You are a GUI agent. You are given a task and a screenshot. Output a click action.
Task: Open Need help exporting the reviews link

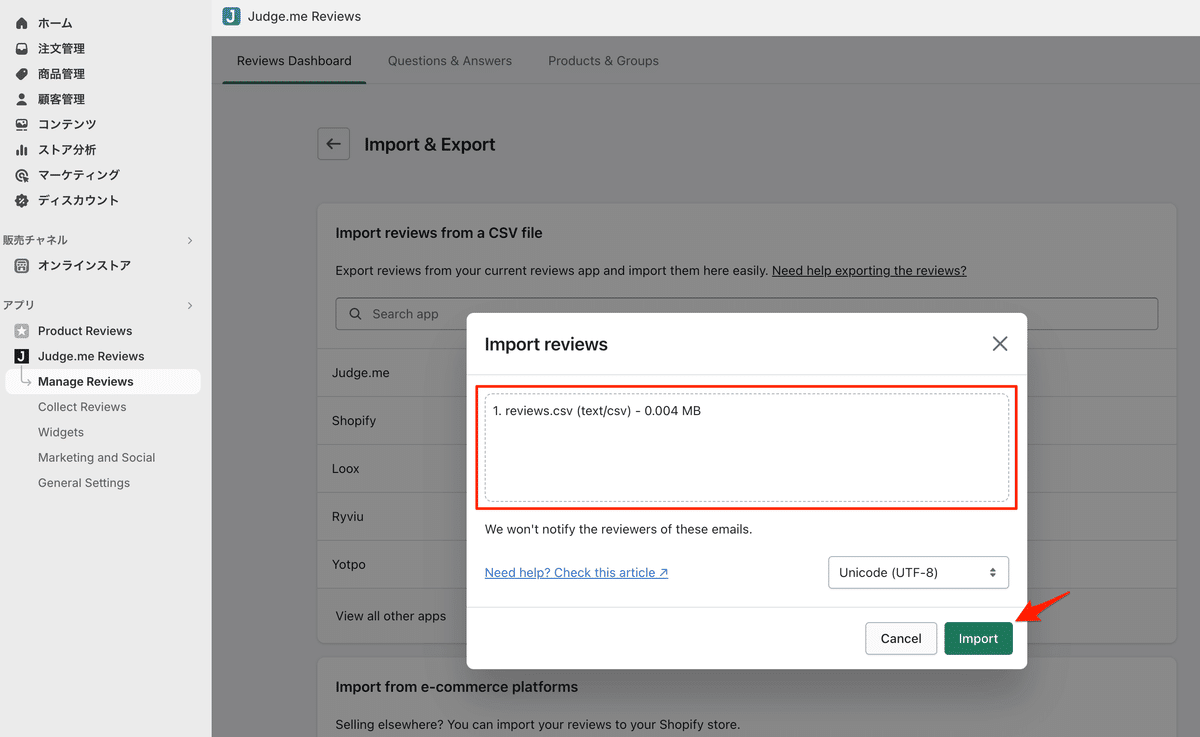869,271
